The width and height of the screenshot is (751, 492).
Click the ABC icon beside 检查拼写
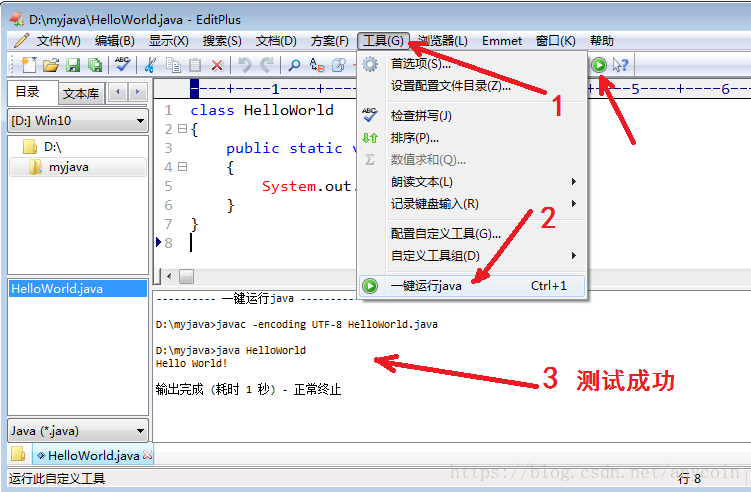(x=370, y=115)
